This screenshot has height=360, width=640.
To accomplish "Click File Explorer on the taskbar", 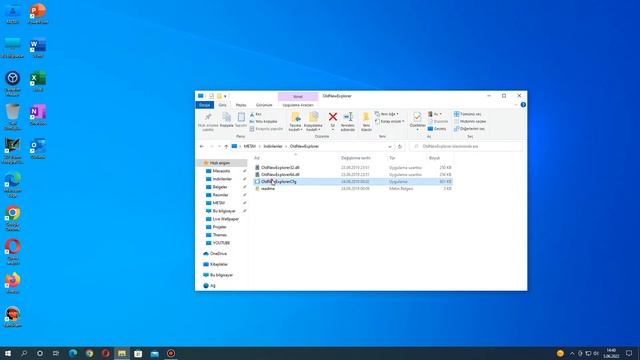I will (122, 353).
